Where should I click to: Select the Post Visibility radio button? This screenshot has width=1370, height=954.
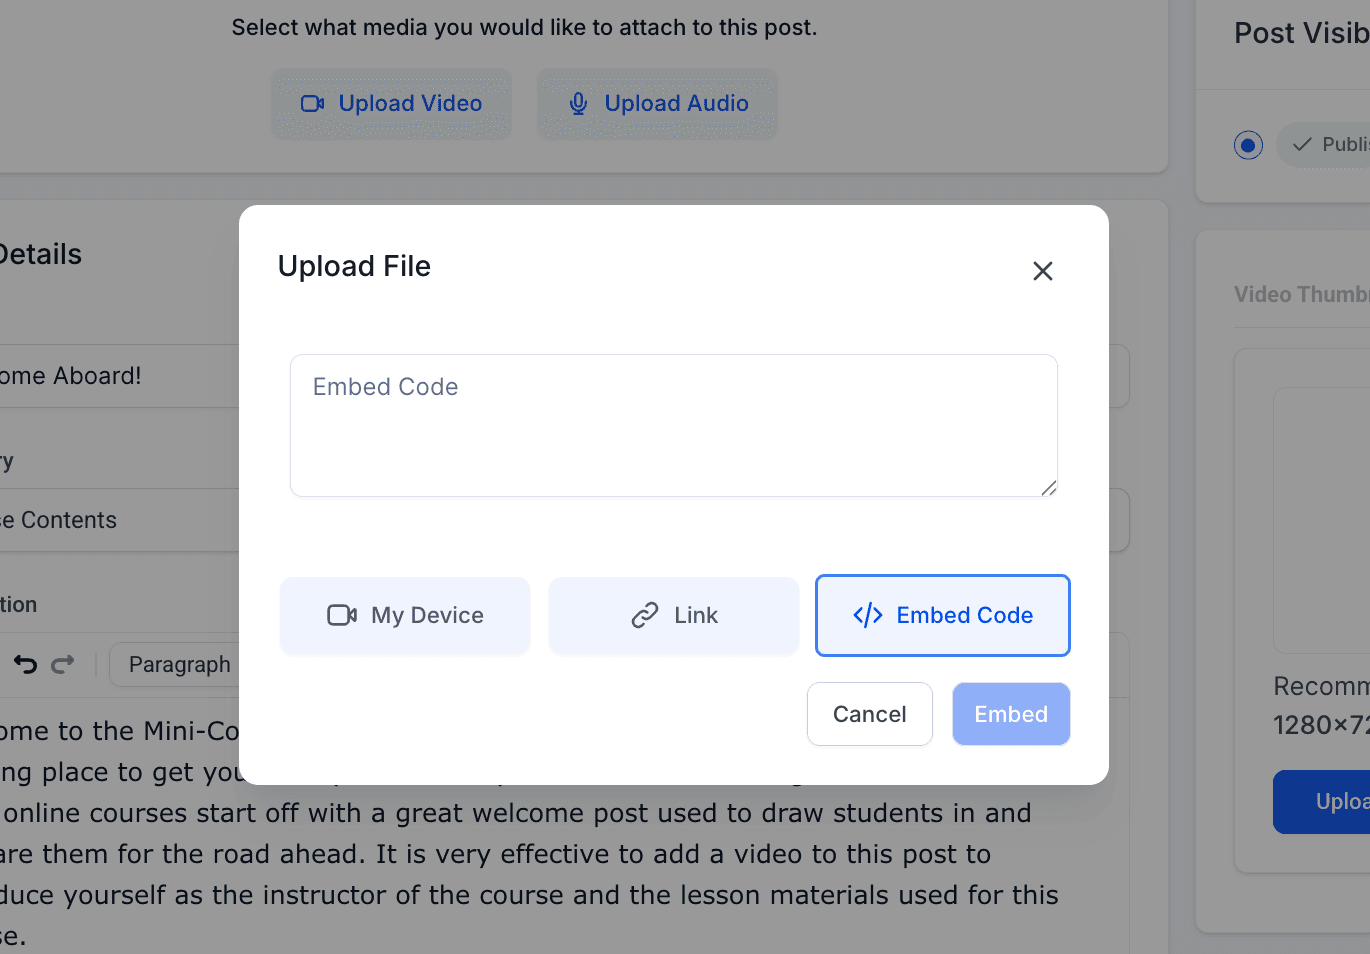coord(1248,145)
